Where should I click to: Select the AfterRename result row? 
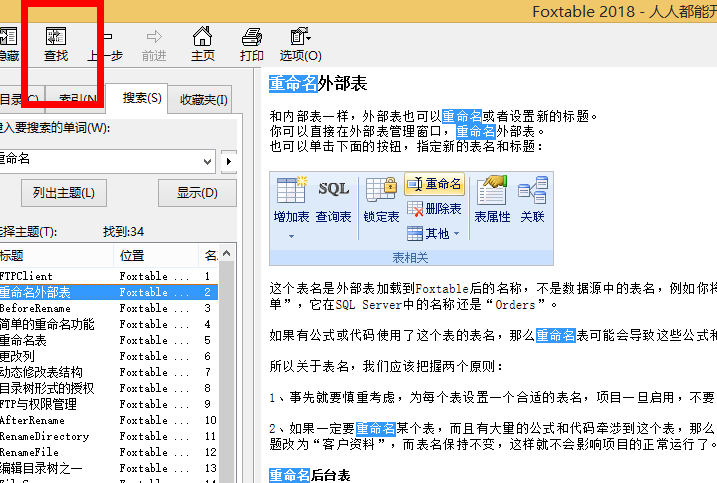109,420
